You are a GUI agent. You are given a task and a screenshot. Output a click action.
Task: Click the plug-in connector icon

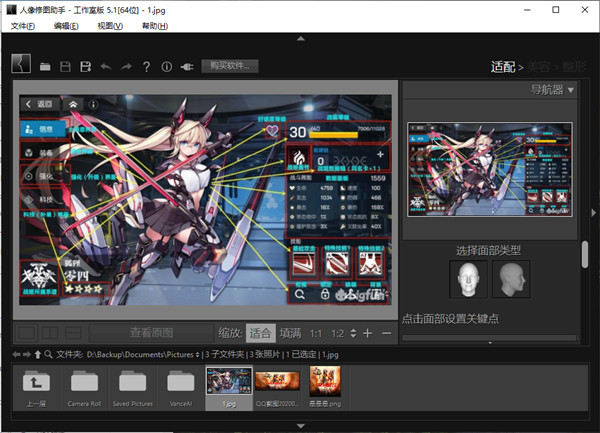tap(186, 67)
